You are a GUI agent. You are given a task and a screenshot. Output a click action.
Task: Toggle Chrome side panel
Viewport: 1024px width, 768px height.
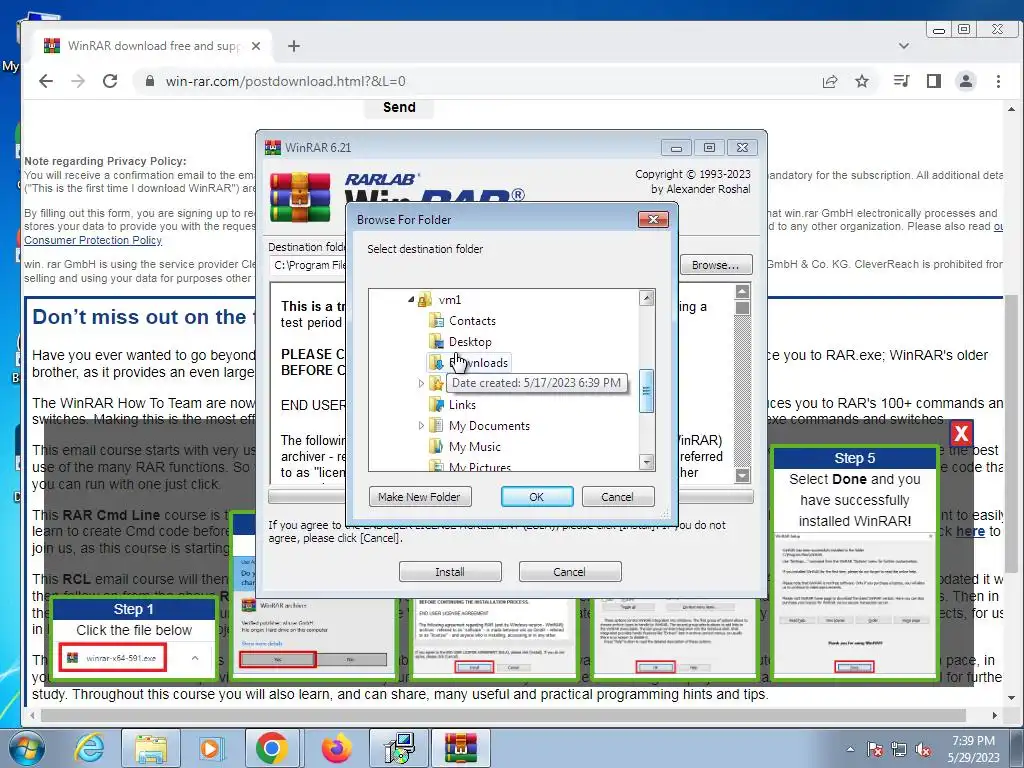pyautogui.click(x=934, y=81)
